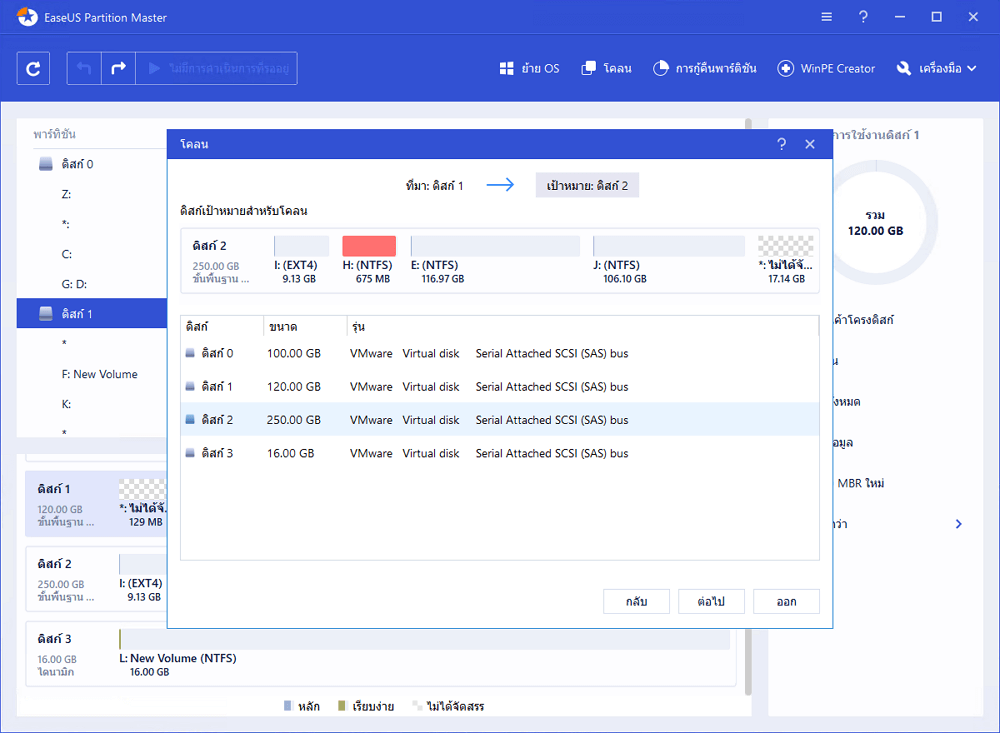Select K: partition in tree

tap(66, 404)
